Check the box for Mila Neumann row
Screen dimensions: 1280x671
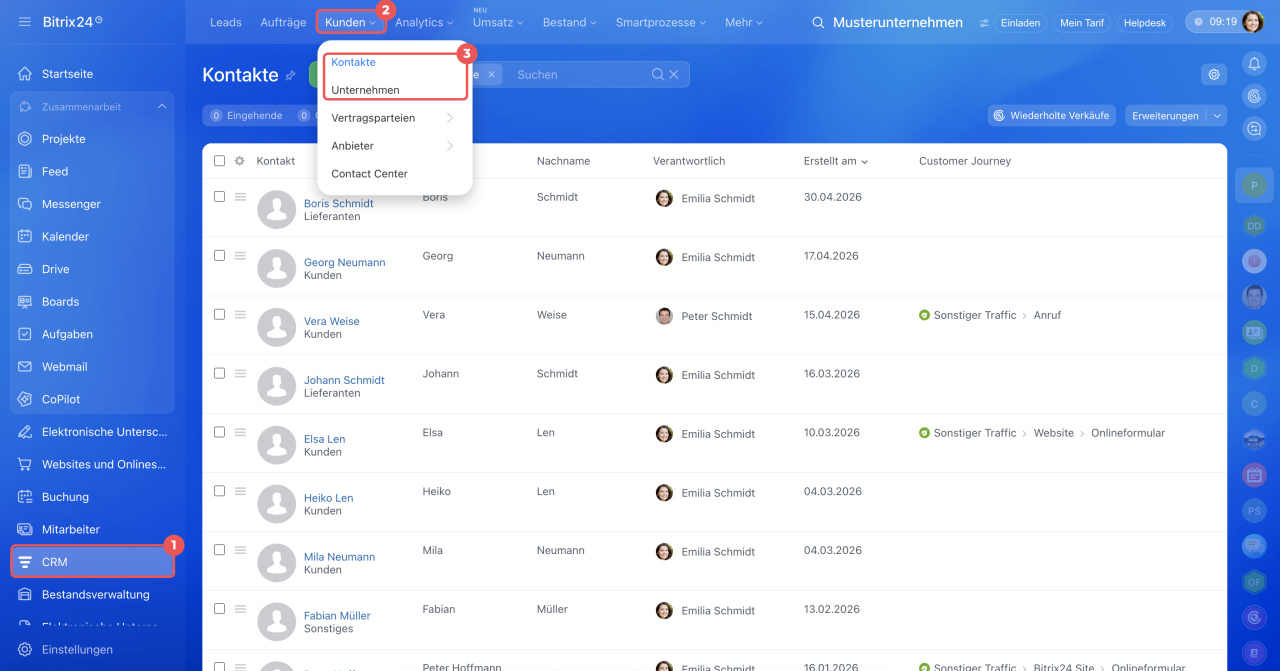point(220,551)
